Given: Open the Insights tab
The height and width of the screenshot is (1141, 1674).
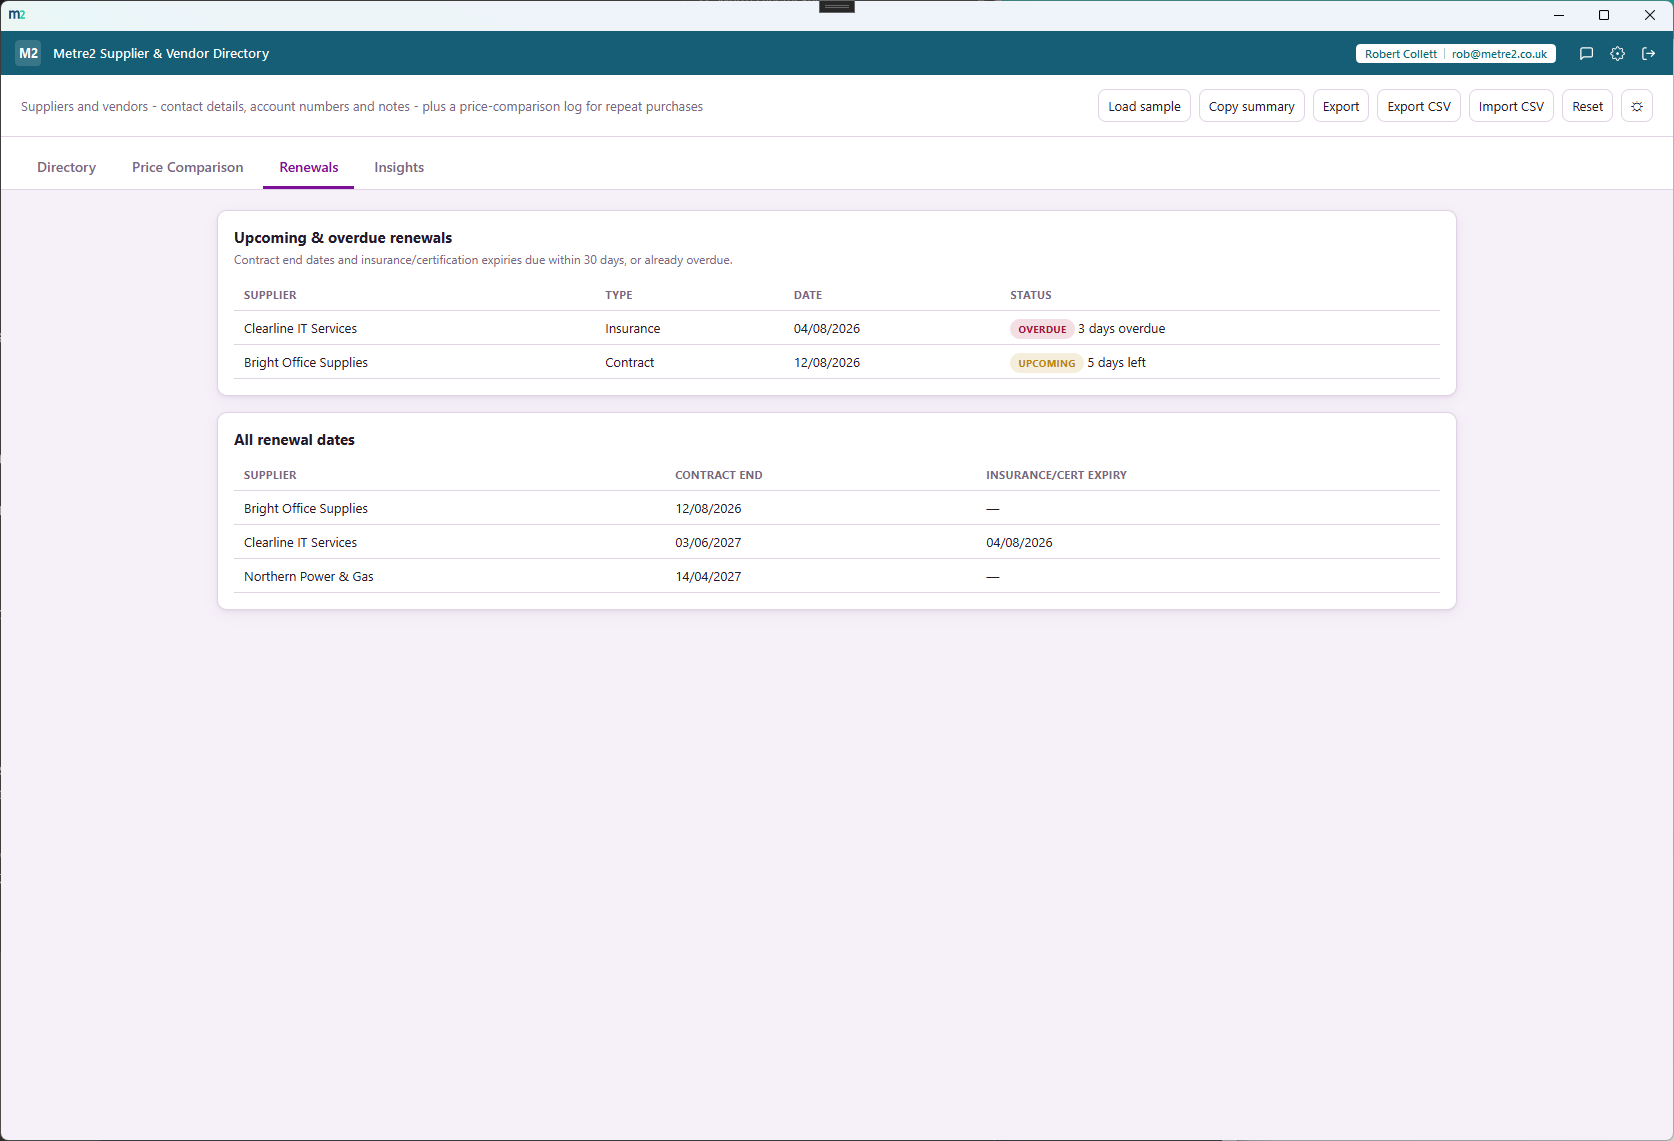Looking at the screenshot, I should (399, 167).
